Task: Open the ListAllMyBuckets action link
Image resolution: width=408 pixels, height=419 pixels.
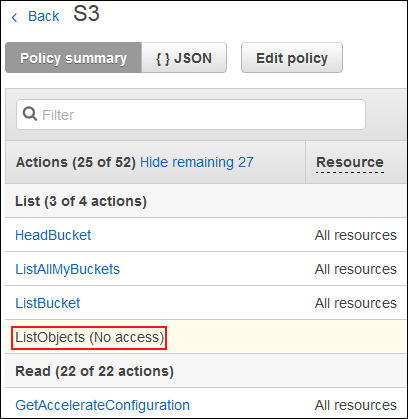Action: pos(67,269)
